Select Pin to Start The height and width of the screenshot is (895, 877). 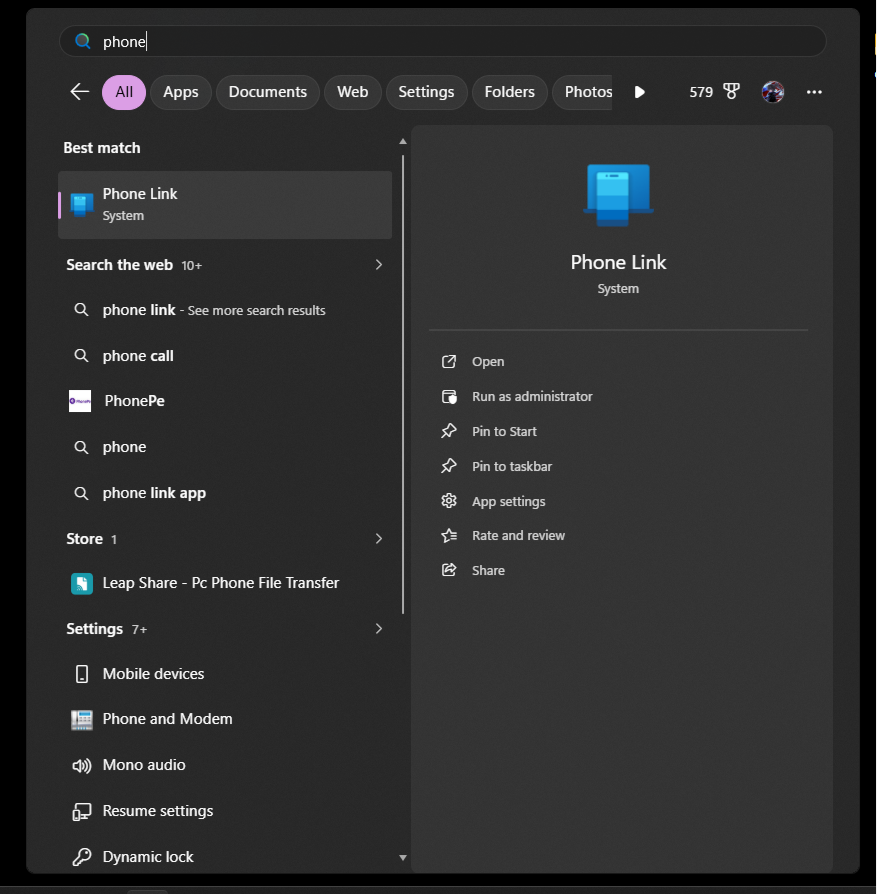click(x=504, y=432)
